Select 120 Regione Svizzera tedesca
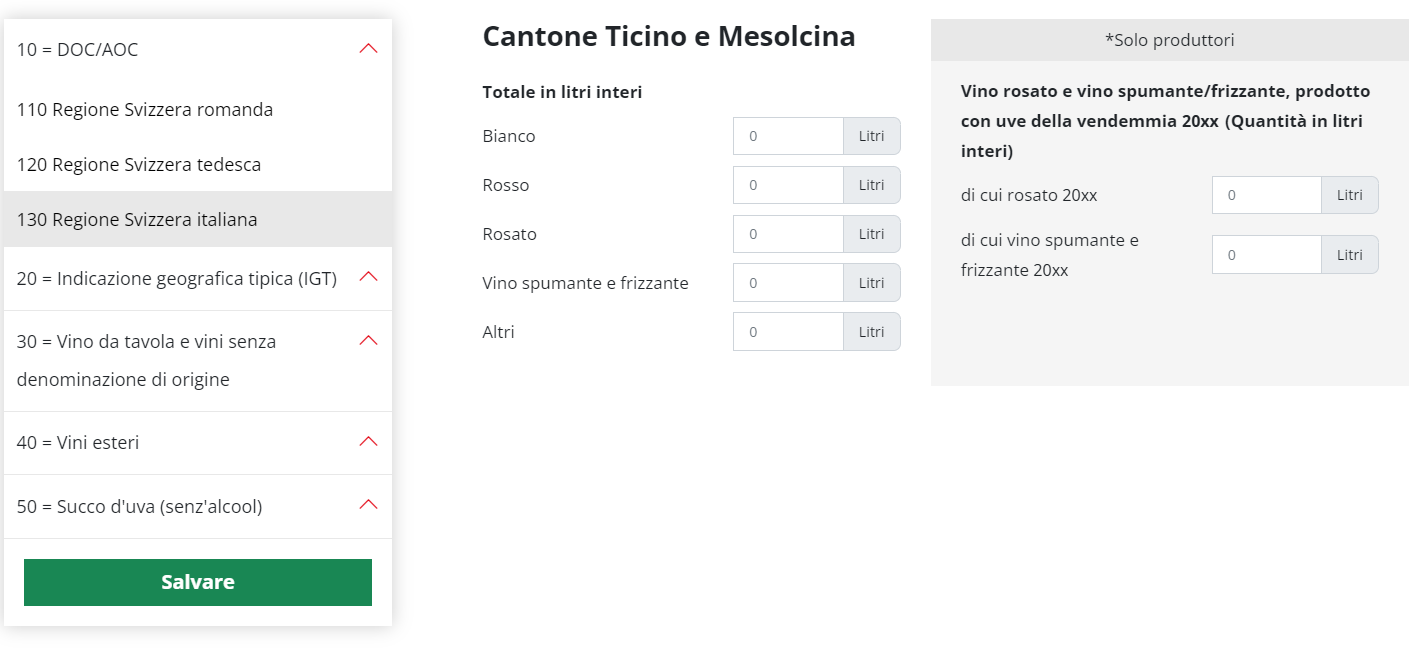This screenshot has height=664, width=1419. click(x=139, y=164)
